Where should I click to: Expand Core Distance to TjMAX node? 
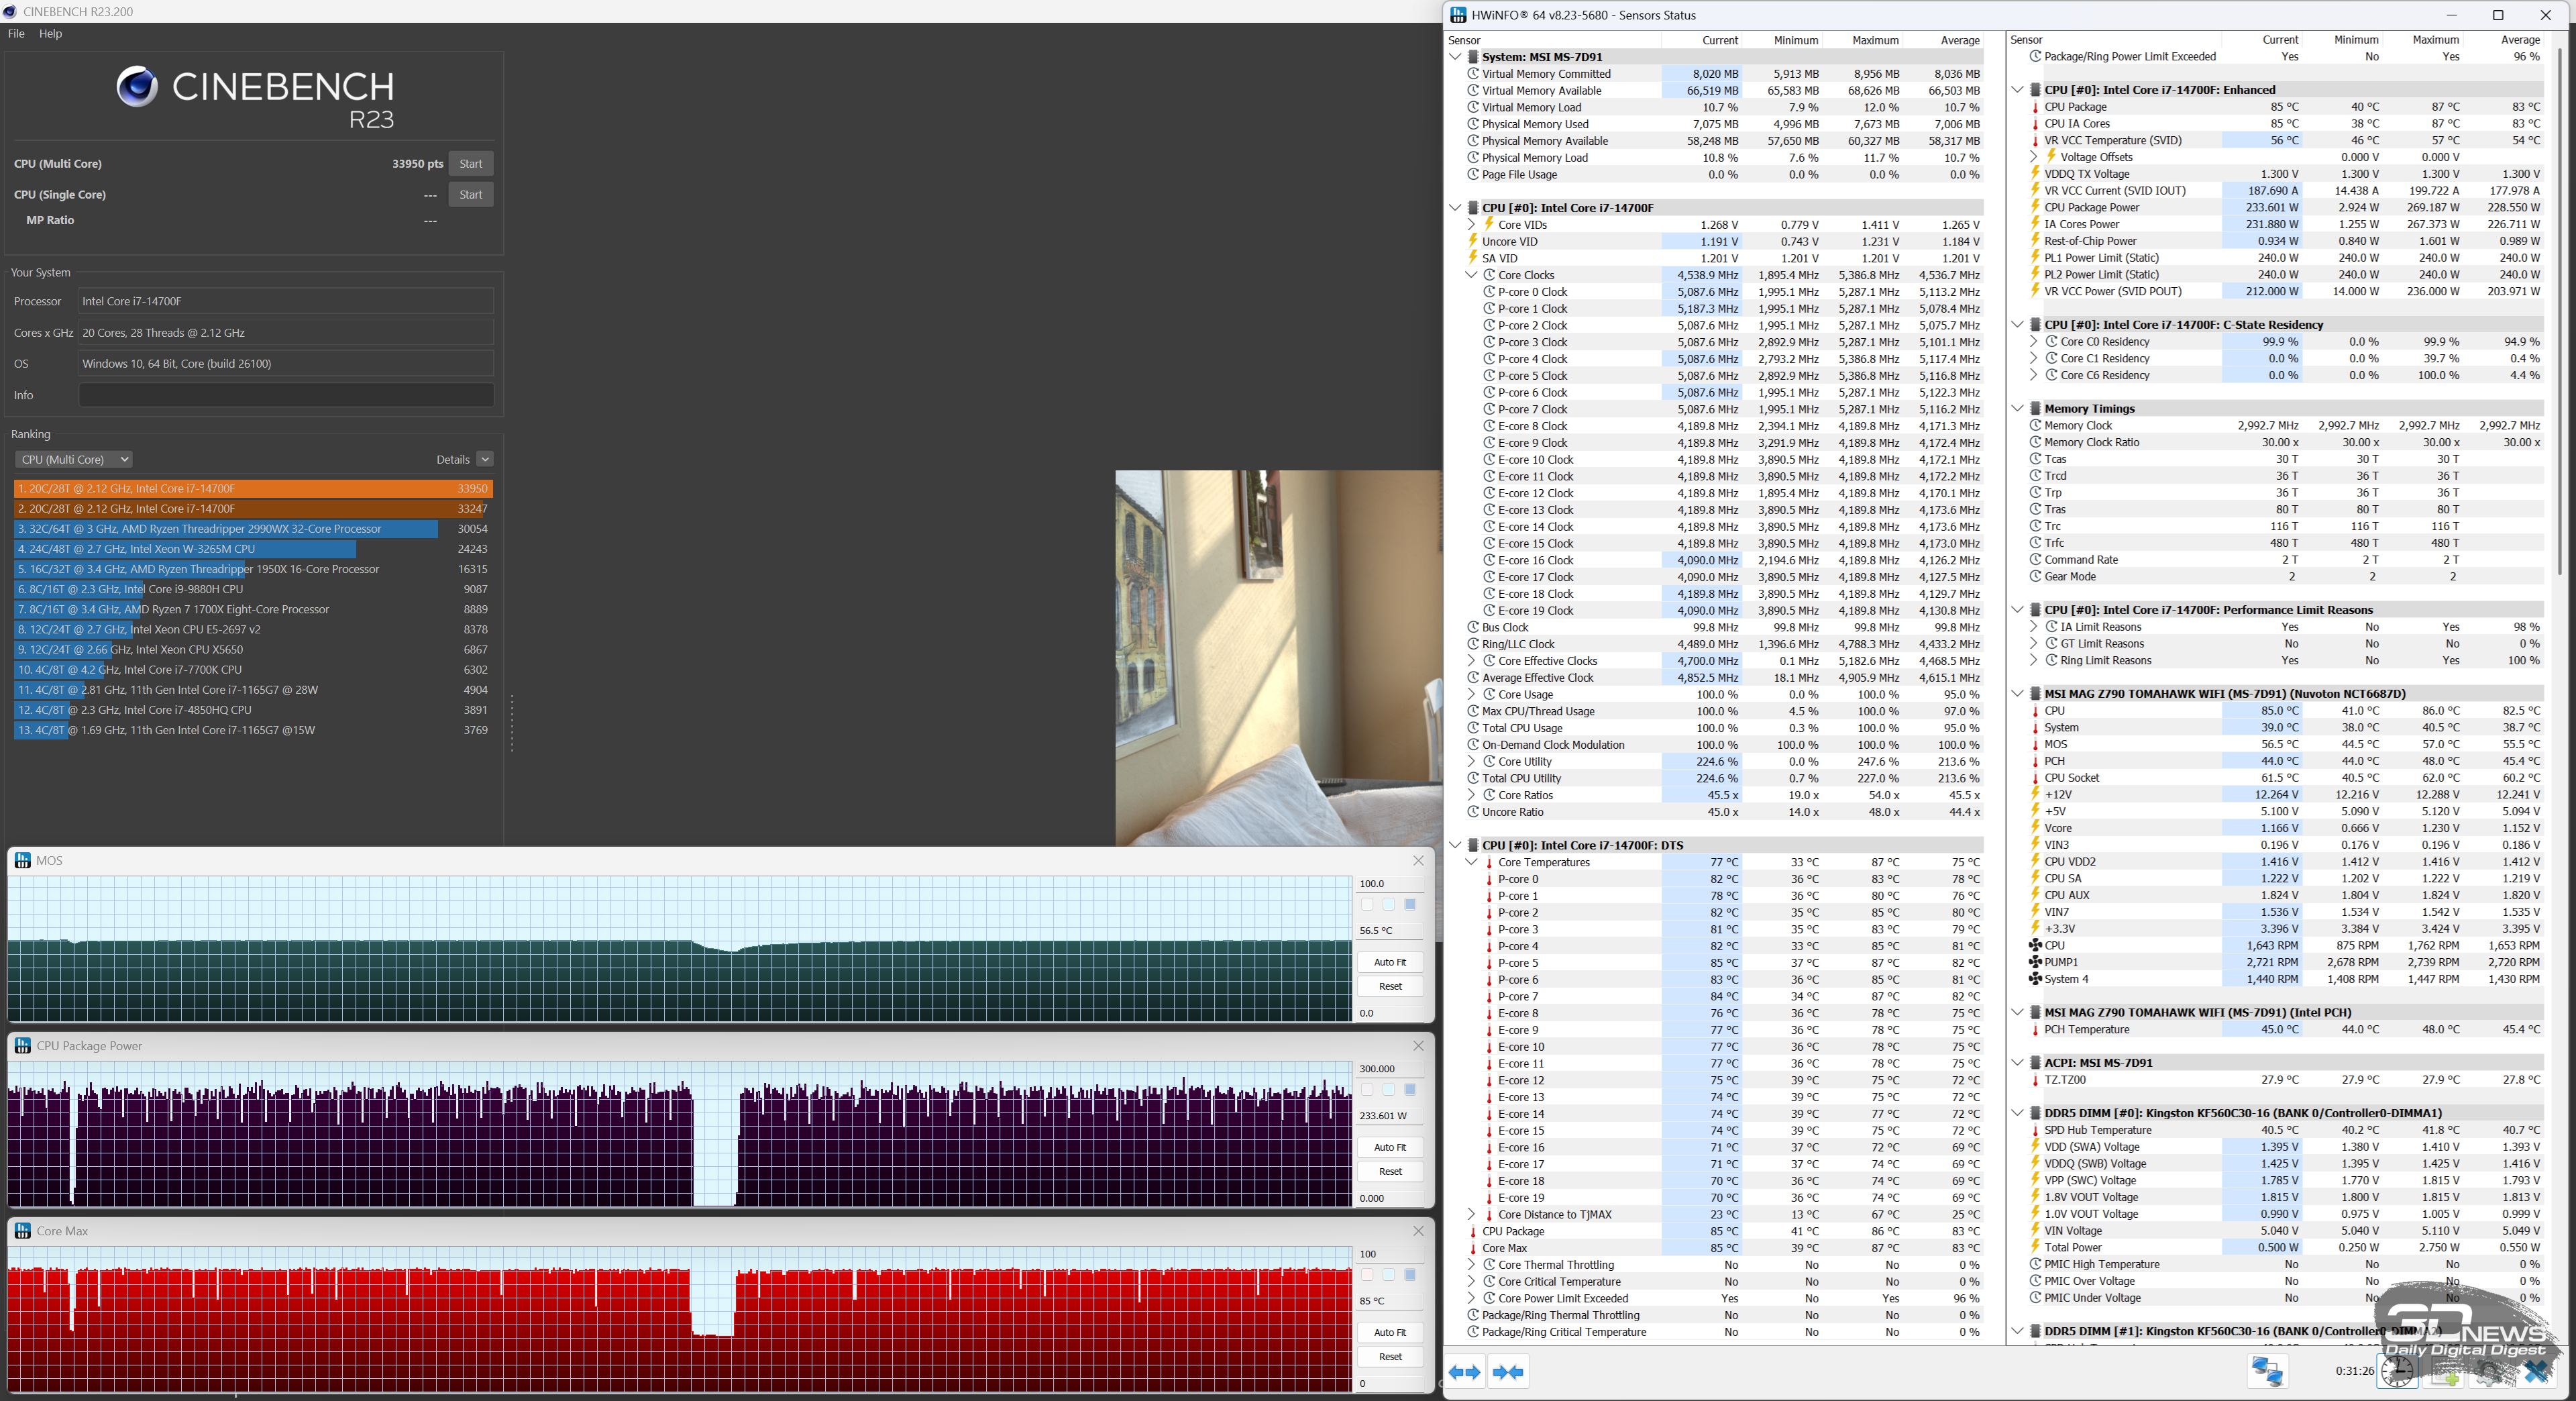coord(1471,1214)
